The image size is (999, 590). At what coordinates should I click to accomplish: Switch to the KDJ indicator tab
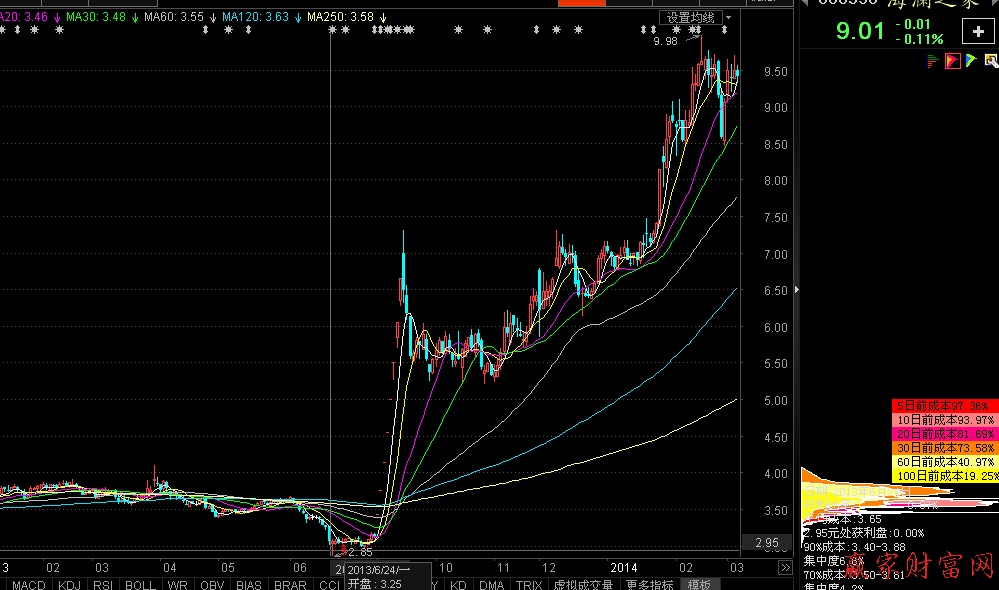(x=70, y=584)
